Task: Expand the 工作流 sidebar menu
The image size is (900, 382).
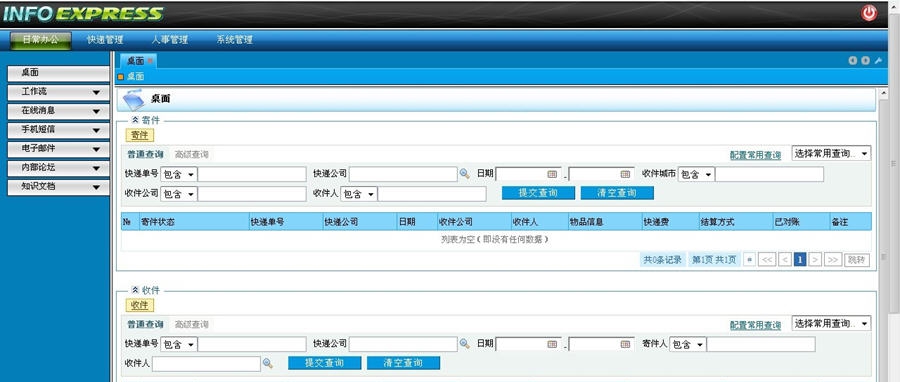Action: click(x=58, y=92)
